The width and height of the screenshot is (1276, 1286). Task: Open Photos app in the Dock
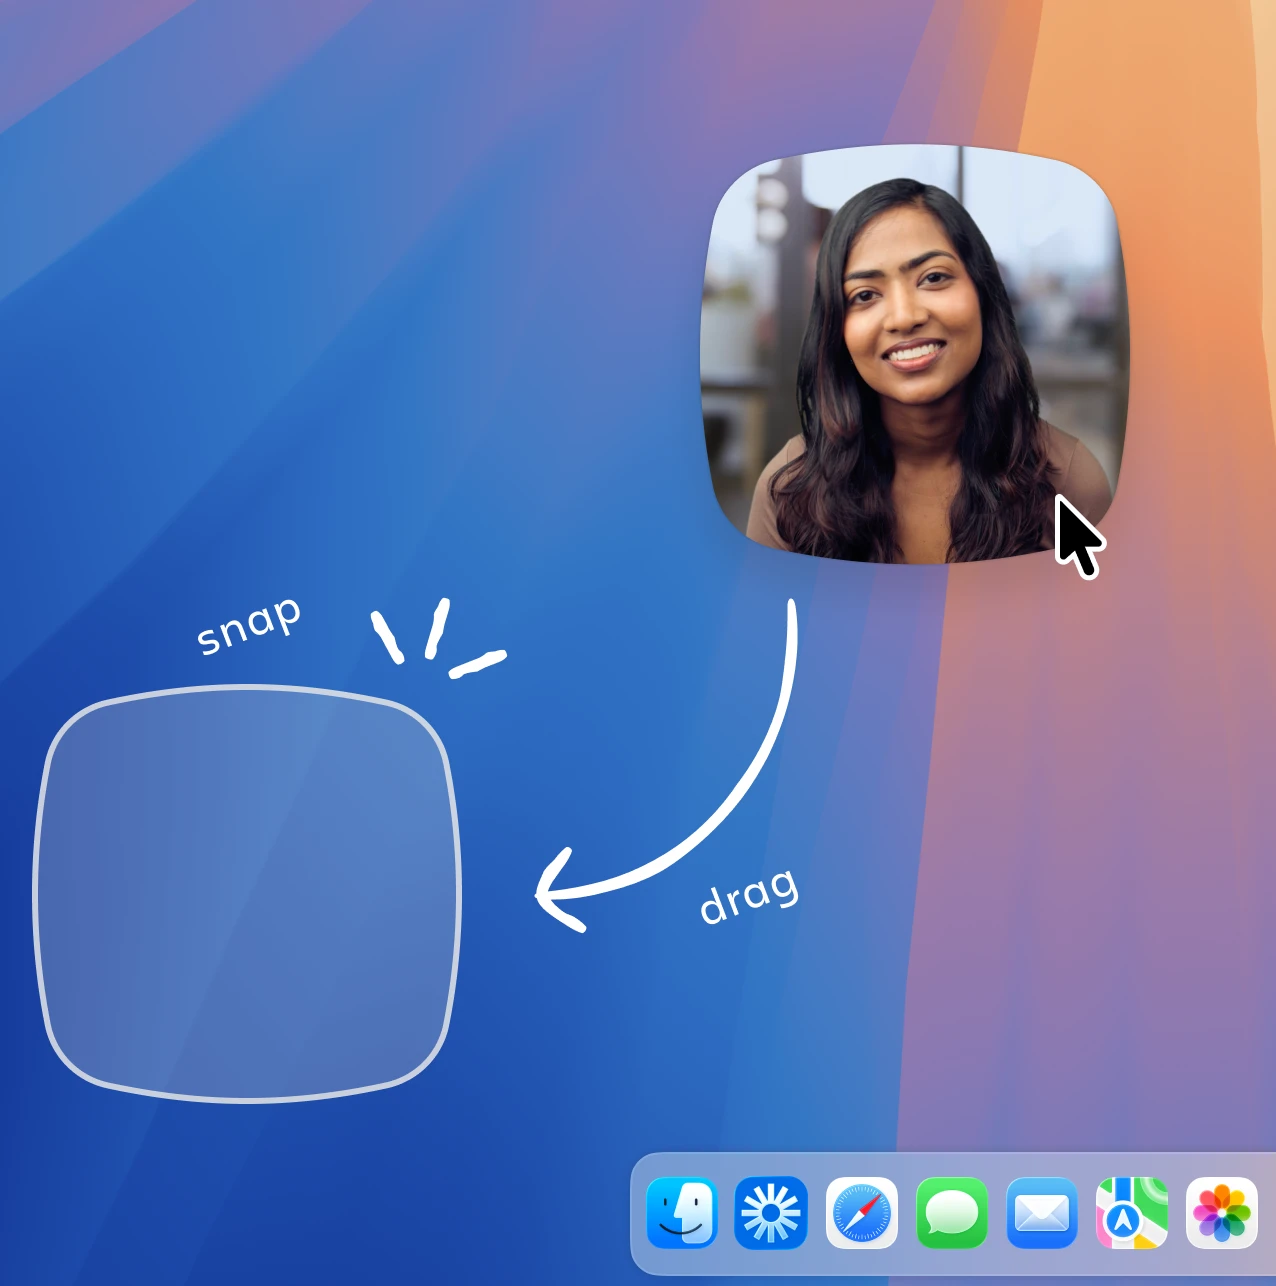pos(1222,1213)
